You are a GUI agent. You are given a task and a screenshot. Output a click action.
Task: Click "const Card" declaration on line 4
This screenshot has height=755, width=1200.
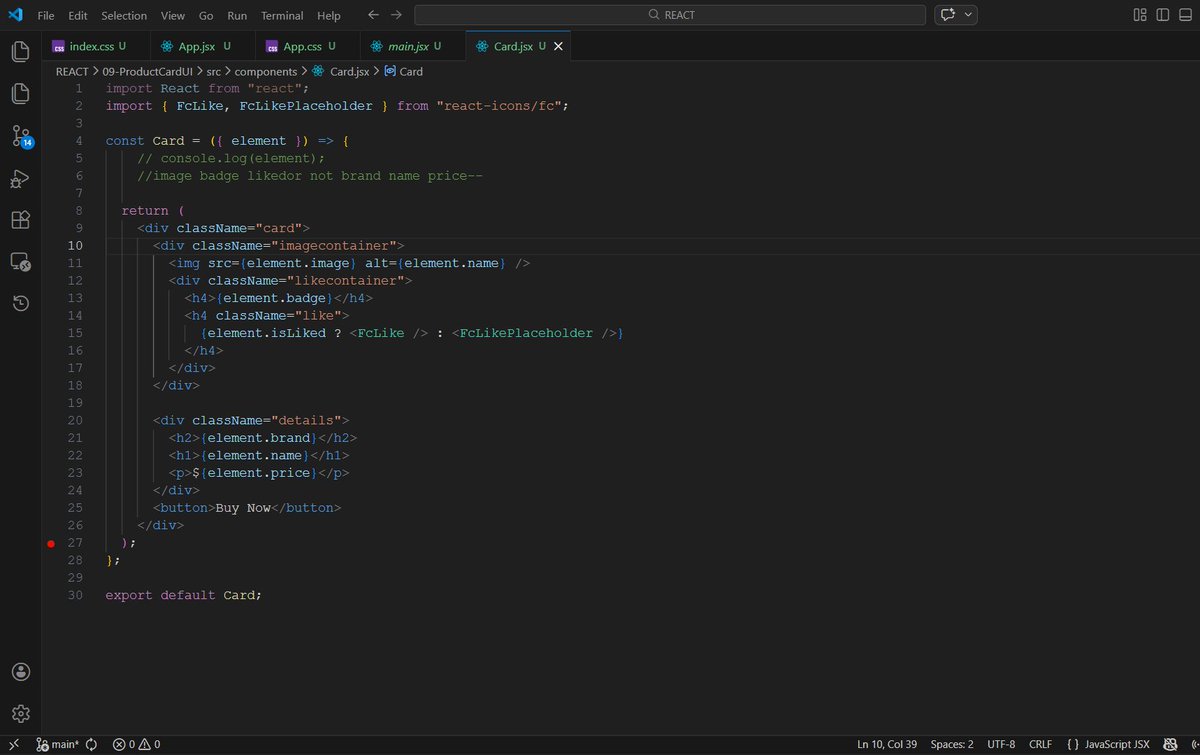(145, 141)
